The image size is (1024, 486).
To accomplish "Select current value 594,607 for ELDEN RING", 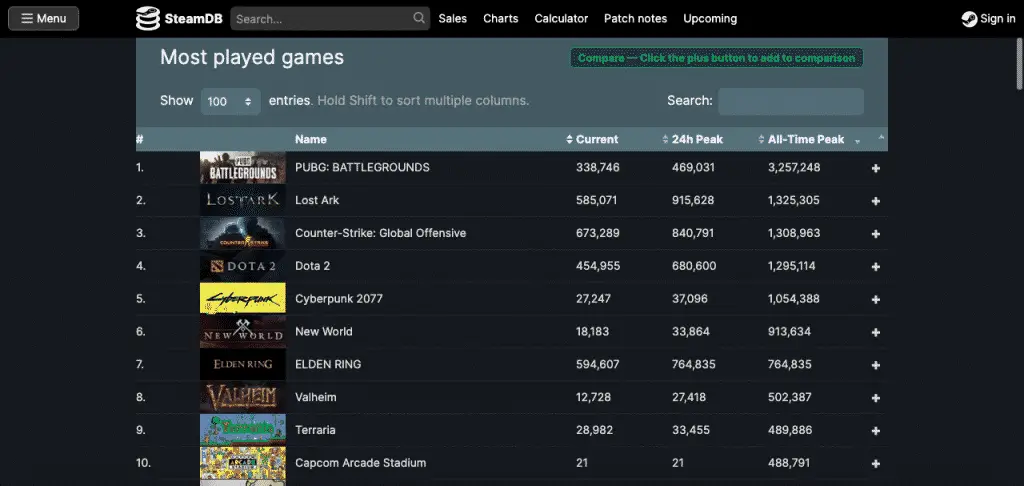I will coord(598,364).
